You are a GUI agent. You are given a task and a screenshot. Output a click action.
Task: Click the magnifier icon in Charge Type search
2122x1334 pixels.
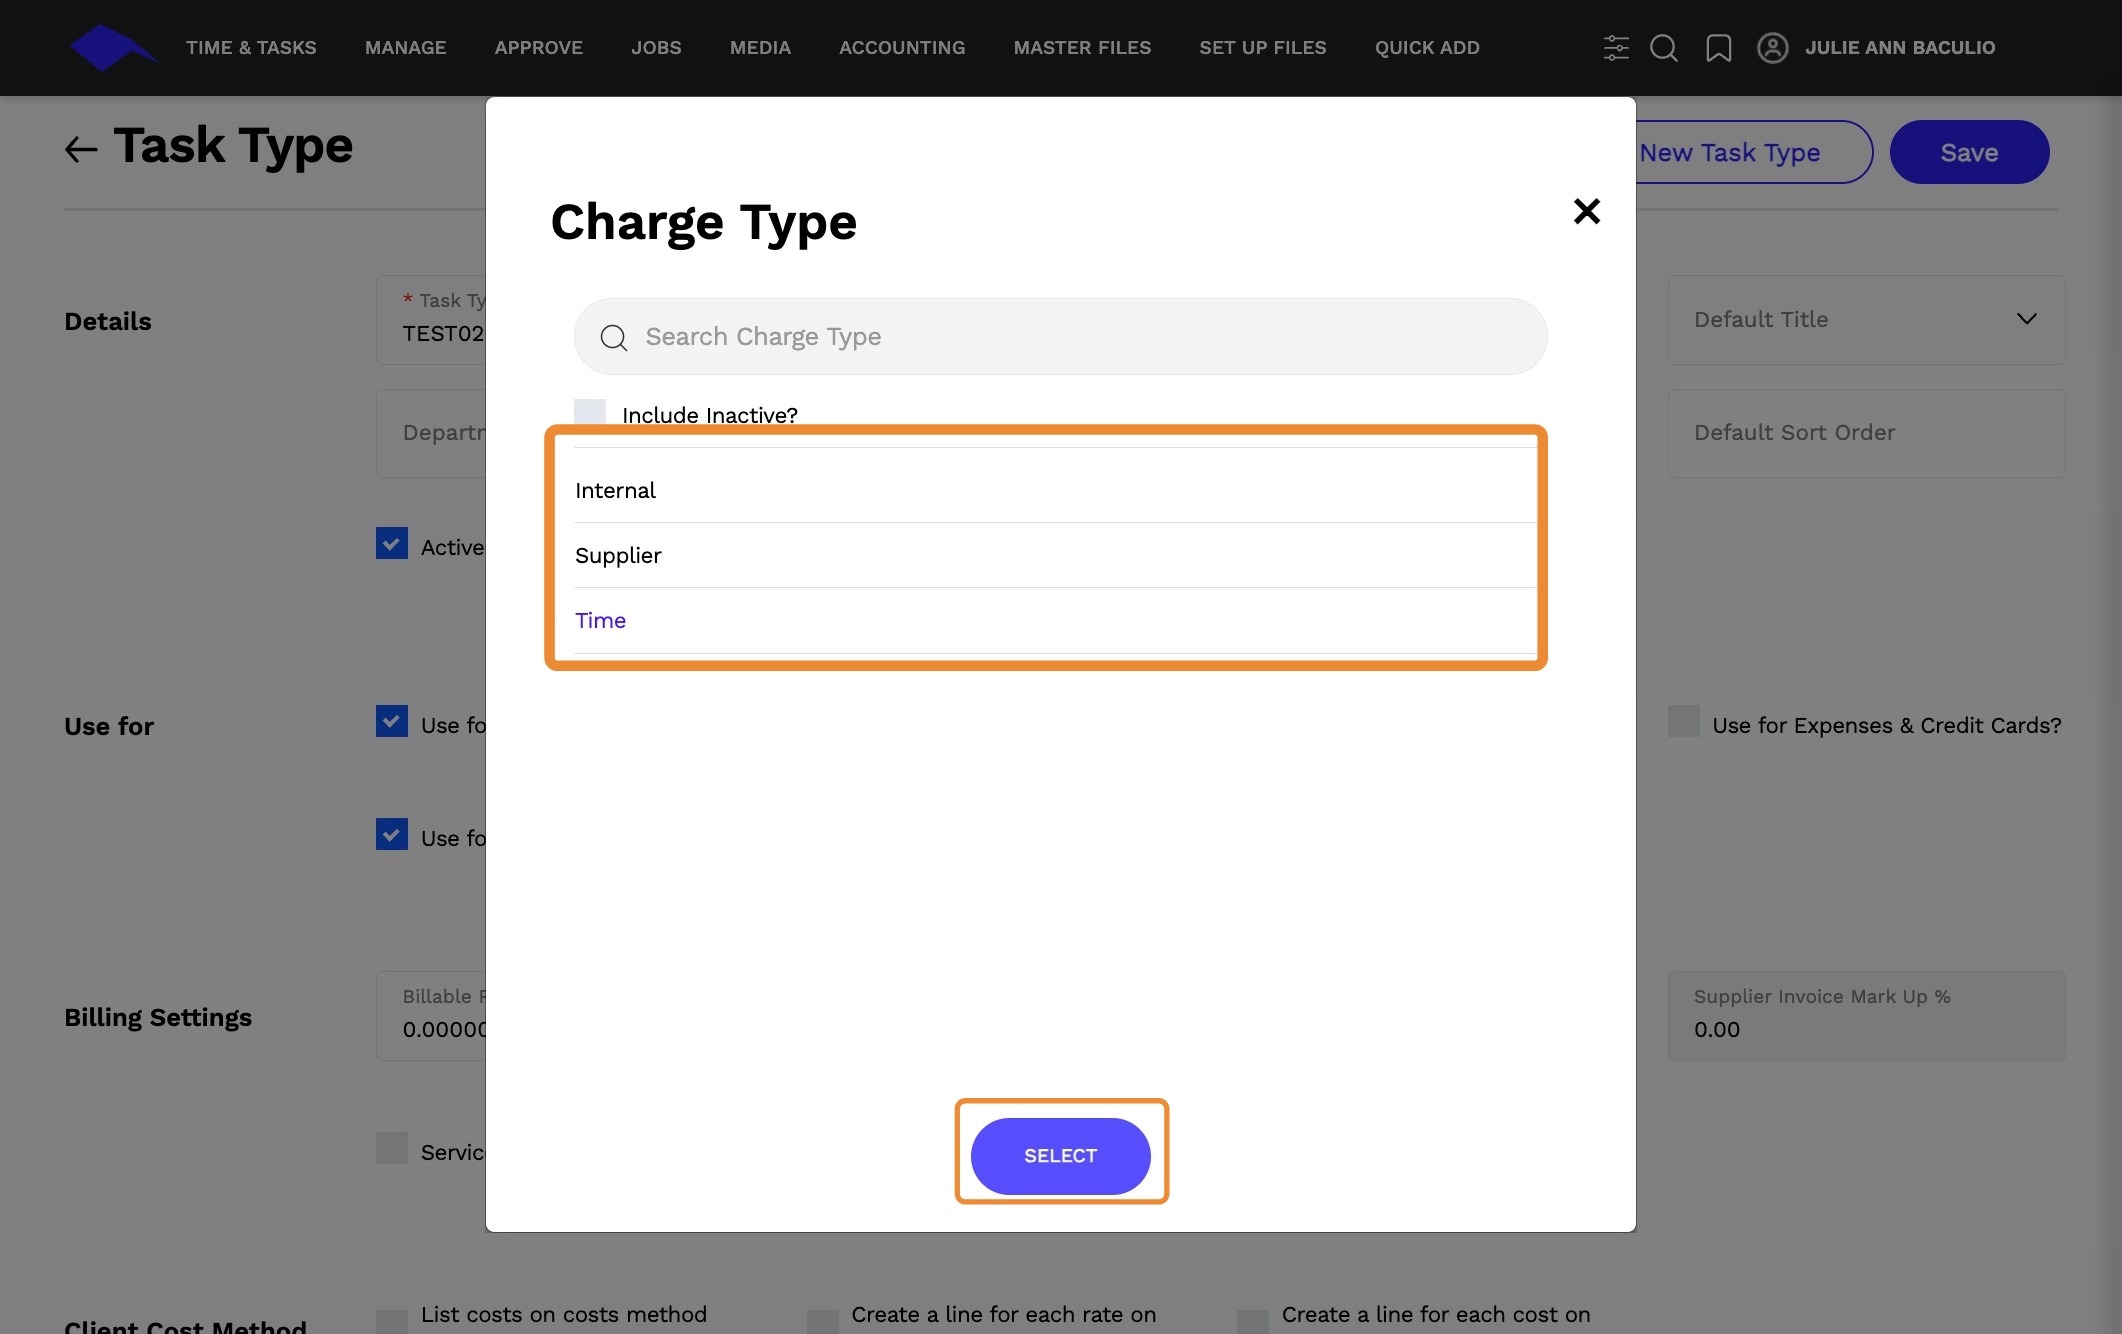pyautogui.click(x=614, y=338)
